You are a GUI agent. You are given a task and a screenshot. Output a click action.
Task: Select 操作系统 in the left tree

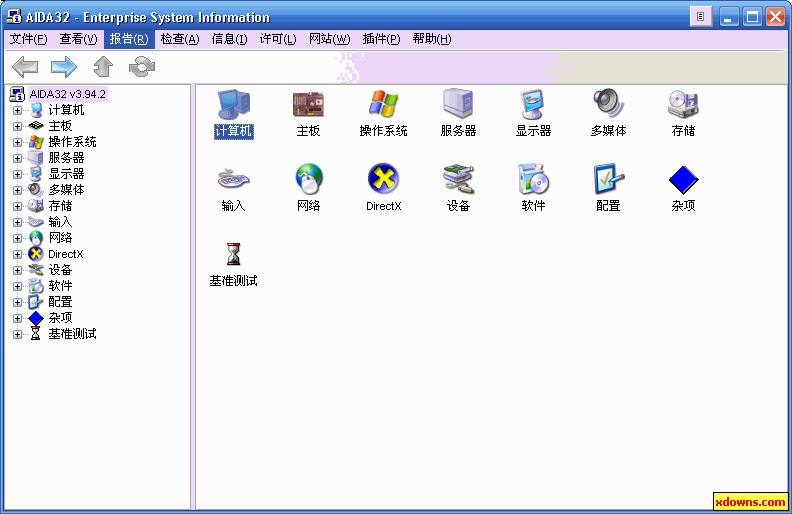click(x=72, y=142)
